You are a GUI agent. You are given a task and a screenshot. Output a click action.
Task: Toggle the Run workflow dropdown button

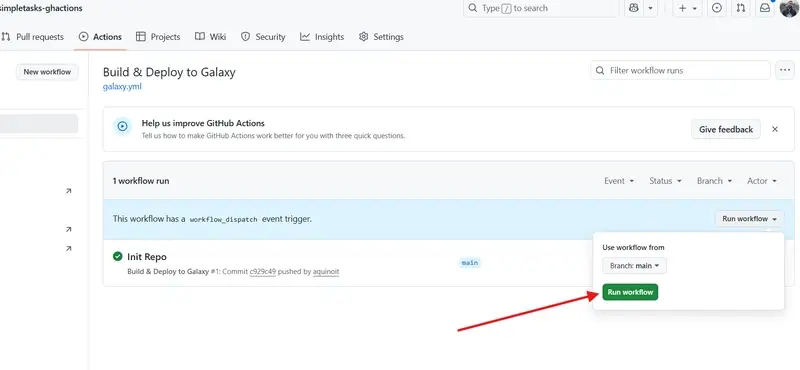[749, 219]
